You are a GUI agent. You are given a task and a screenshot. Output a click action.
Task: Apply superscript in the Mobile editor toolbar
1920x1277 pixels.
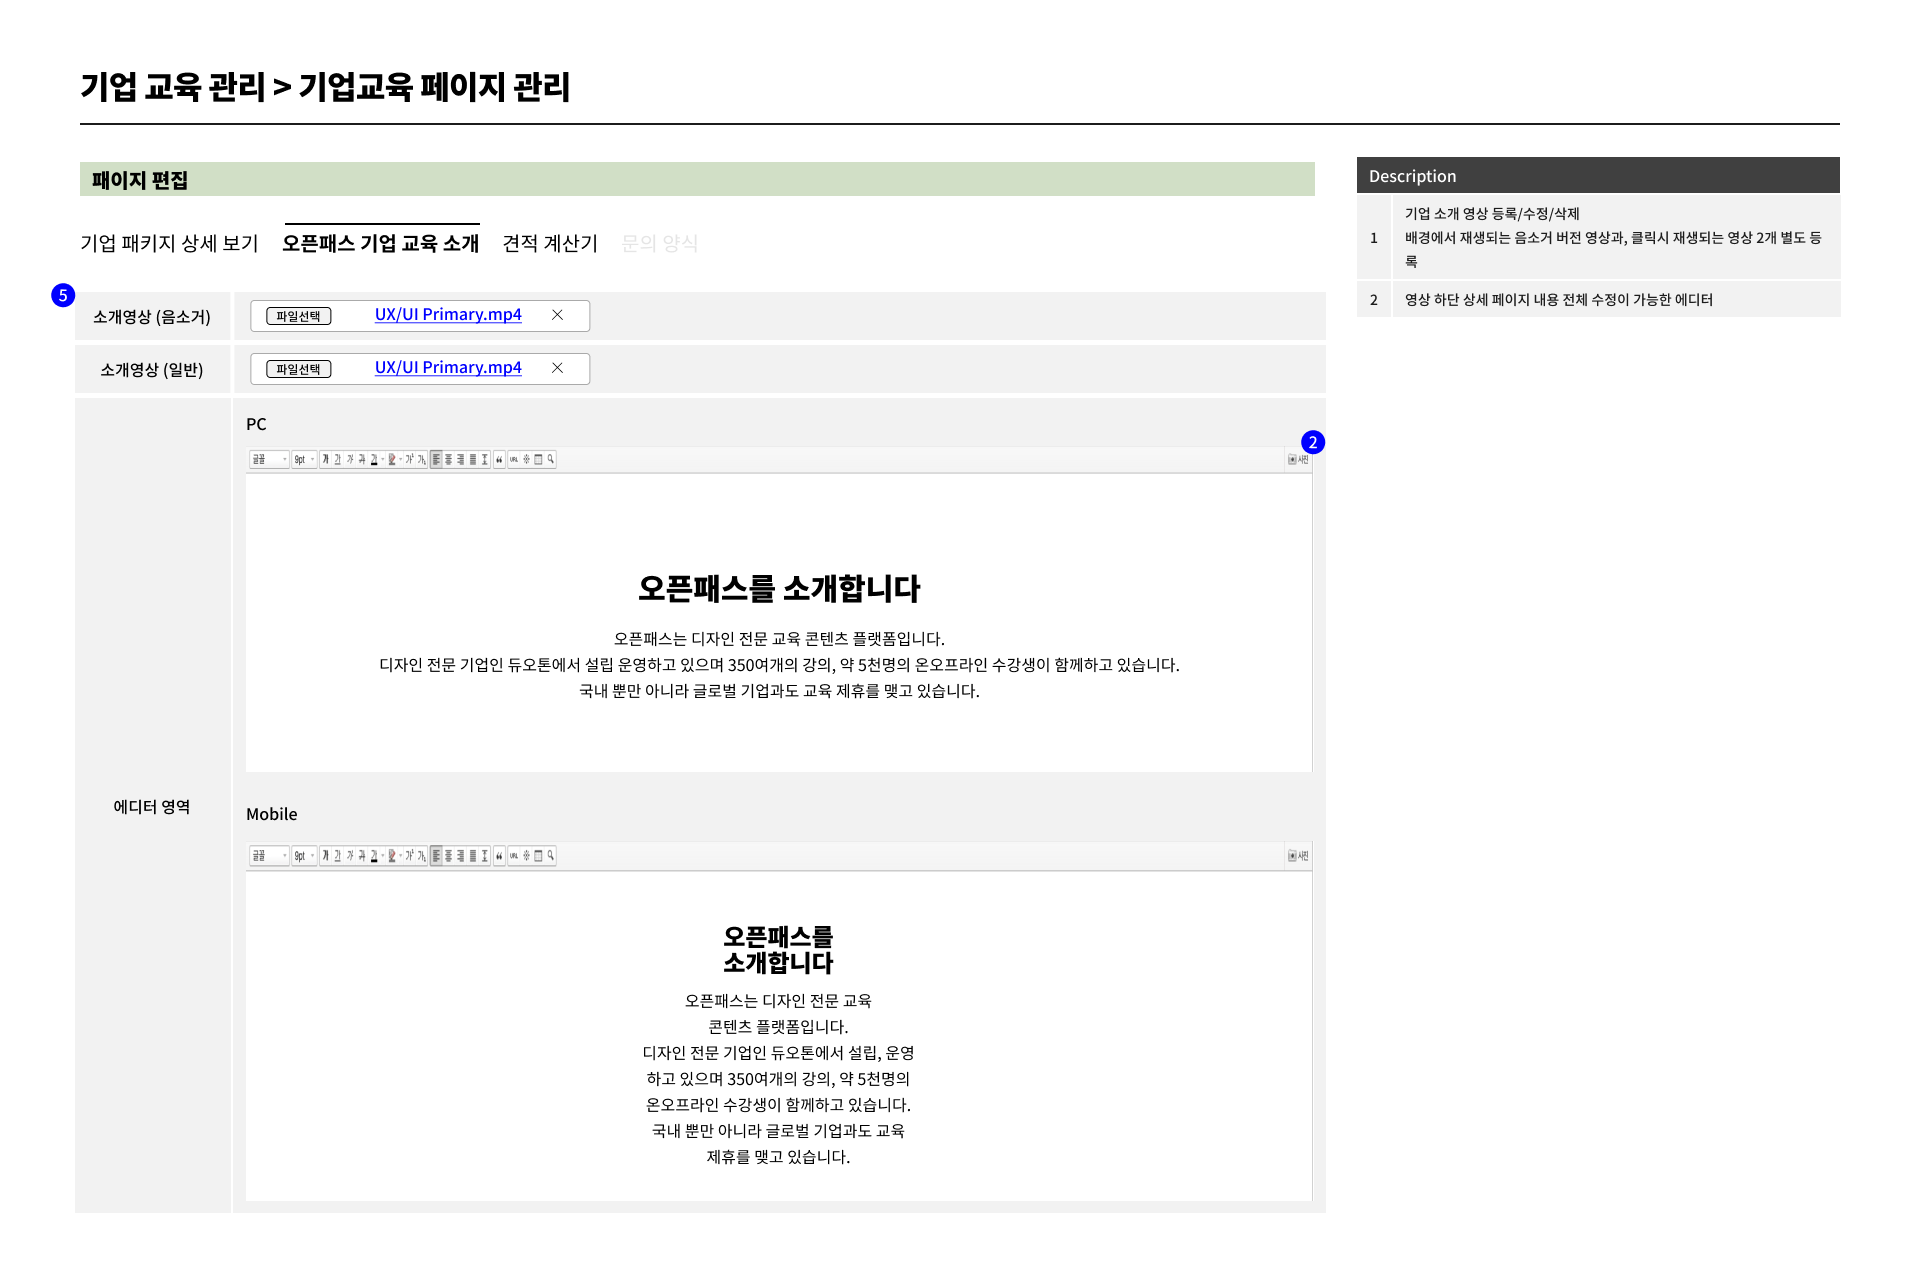tap(409, 855)
